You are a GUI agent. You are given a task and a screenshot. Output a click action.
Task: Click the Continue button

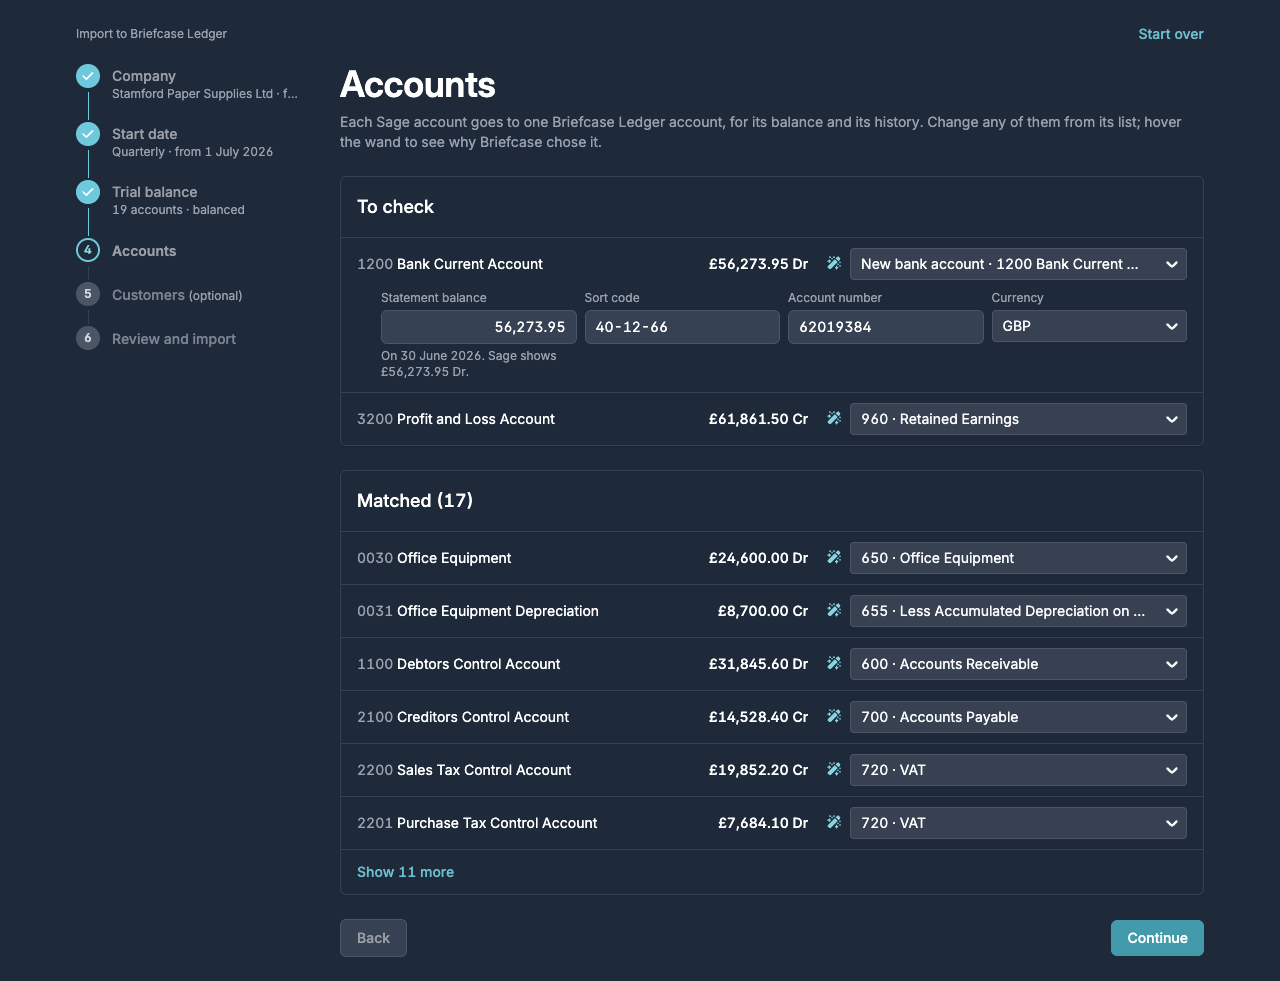click(1157, 938)
